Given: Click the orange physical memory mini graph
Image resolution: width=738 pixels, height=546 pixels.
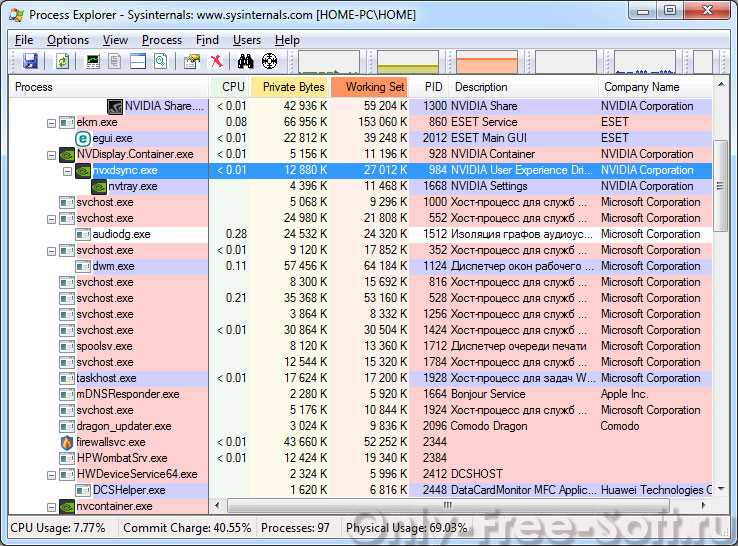Looking at the screenshot, I should [x=487, y=62].
